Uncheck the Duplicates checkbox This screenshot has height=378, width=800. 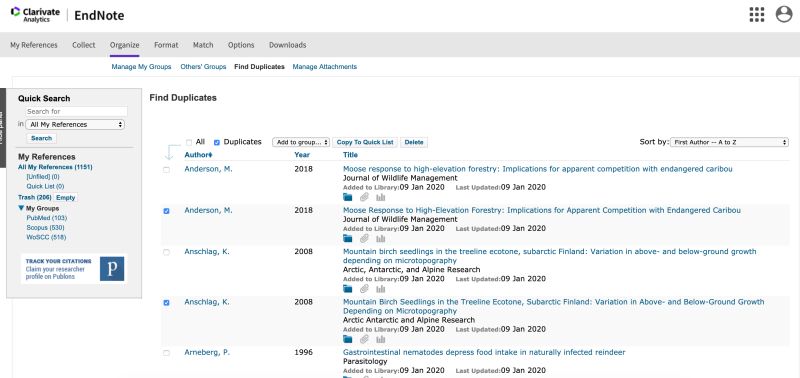click(217, 143)
